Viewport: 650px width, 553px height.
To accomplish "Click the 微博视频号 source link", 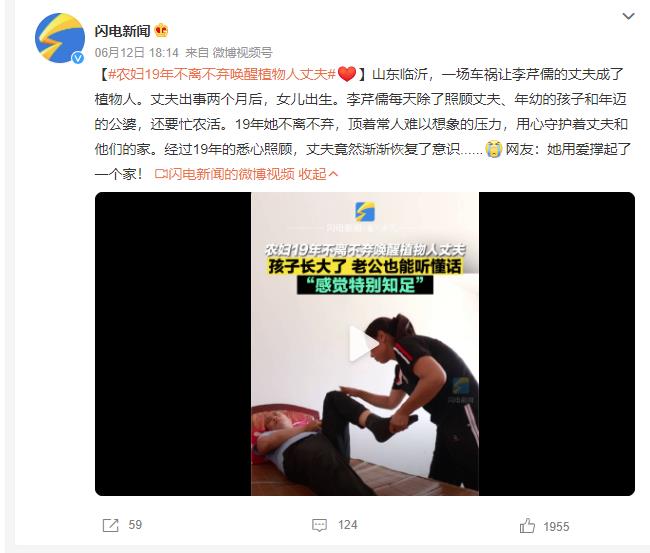I will [242, 53].
